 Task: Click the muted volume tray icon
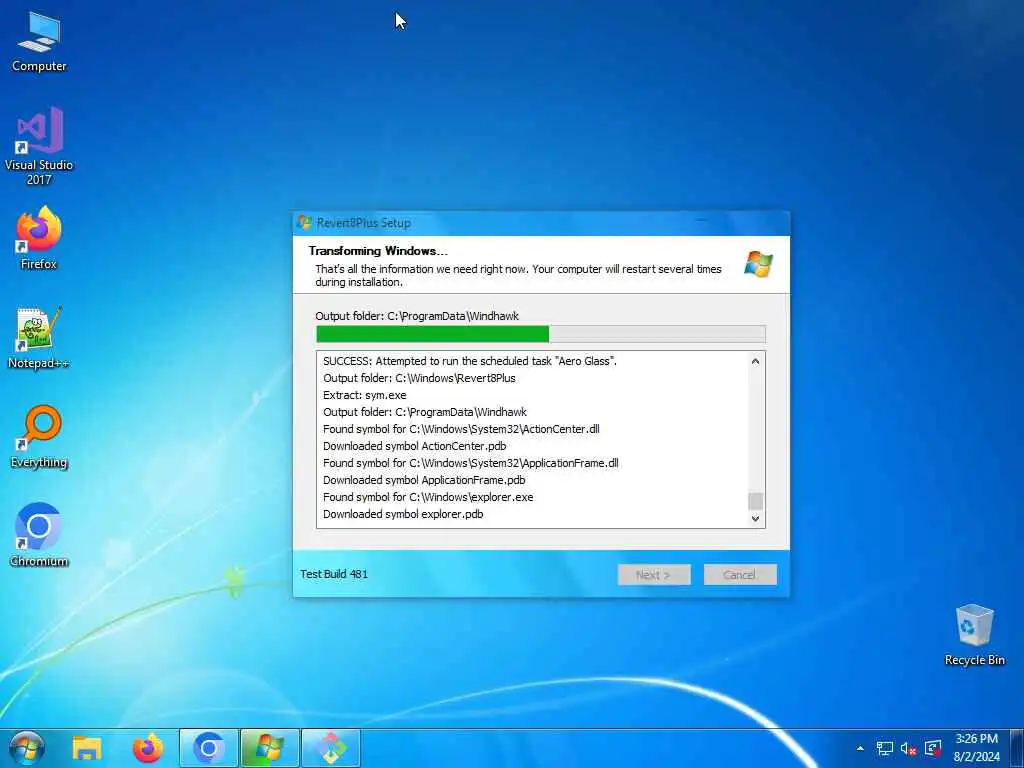click(908, 748)
